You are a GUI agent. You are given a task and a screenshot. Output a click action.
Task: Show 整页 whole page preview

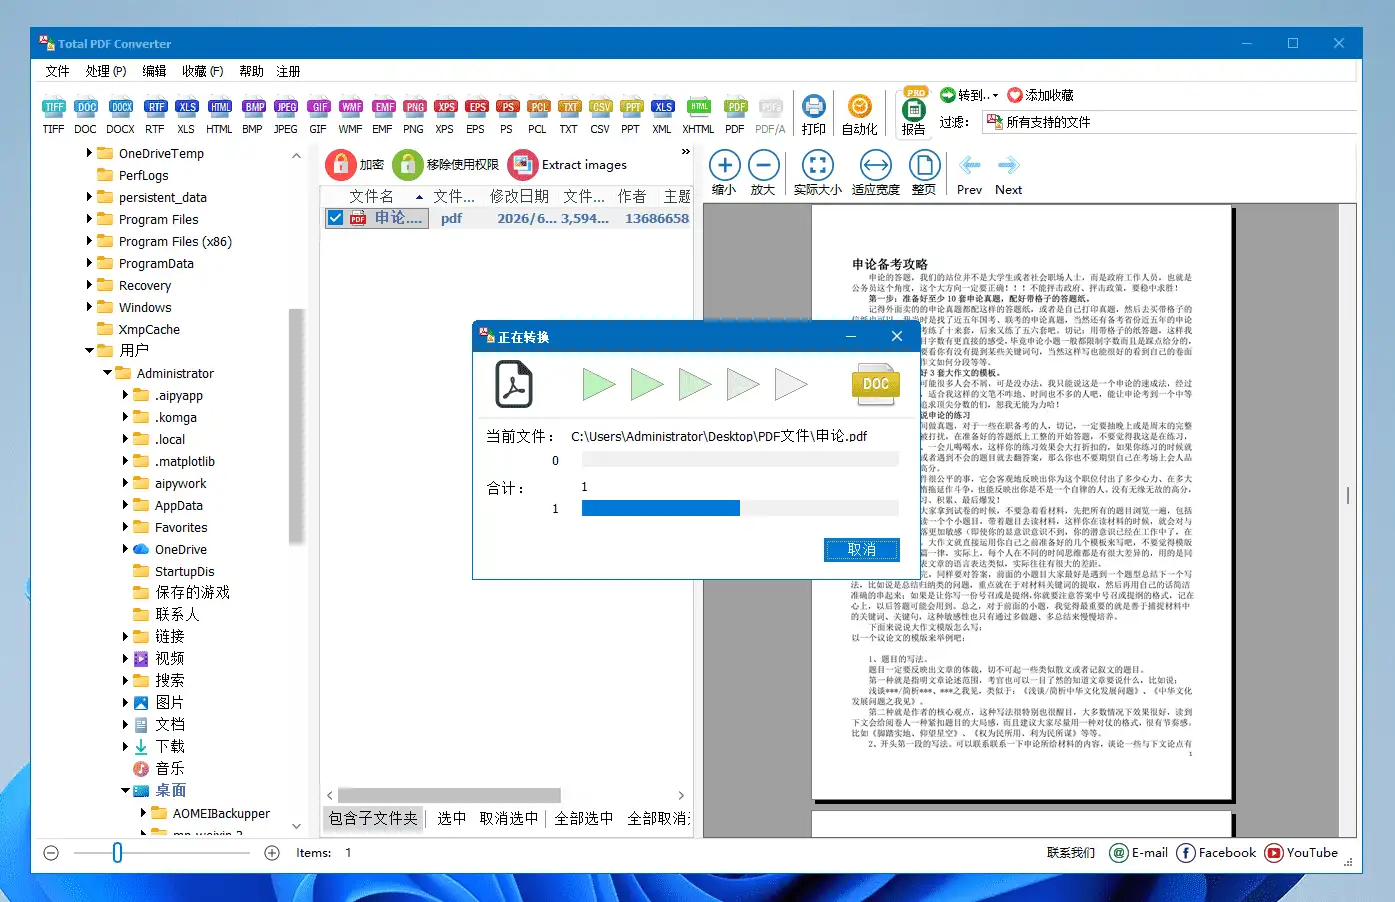click(x=924, y=173)
